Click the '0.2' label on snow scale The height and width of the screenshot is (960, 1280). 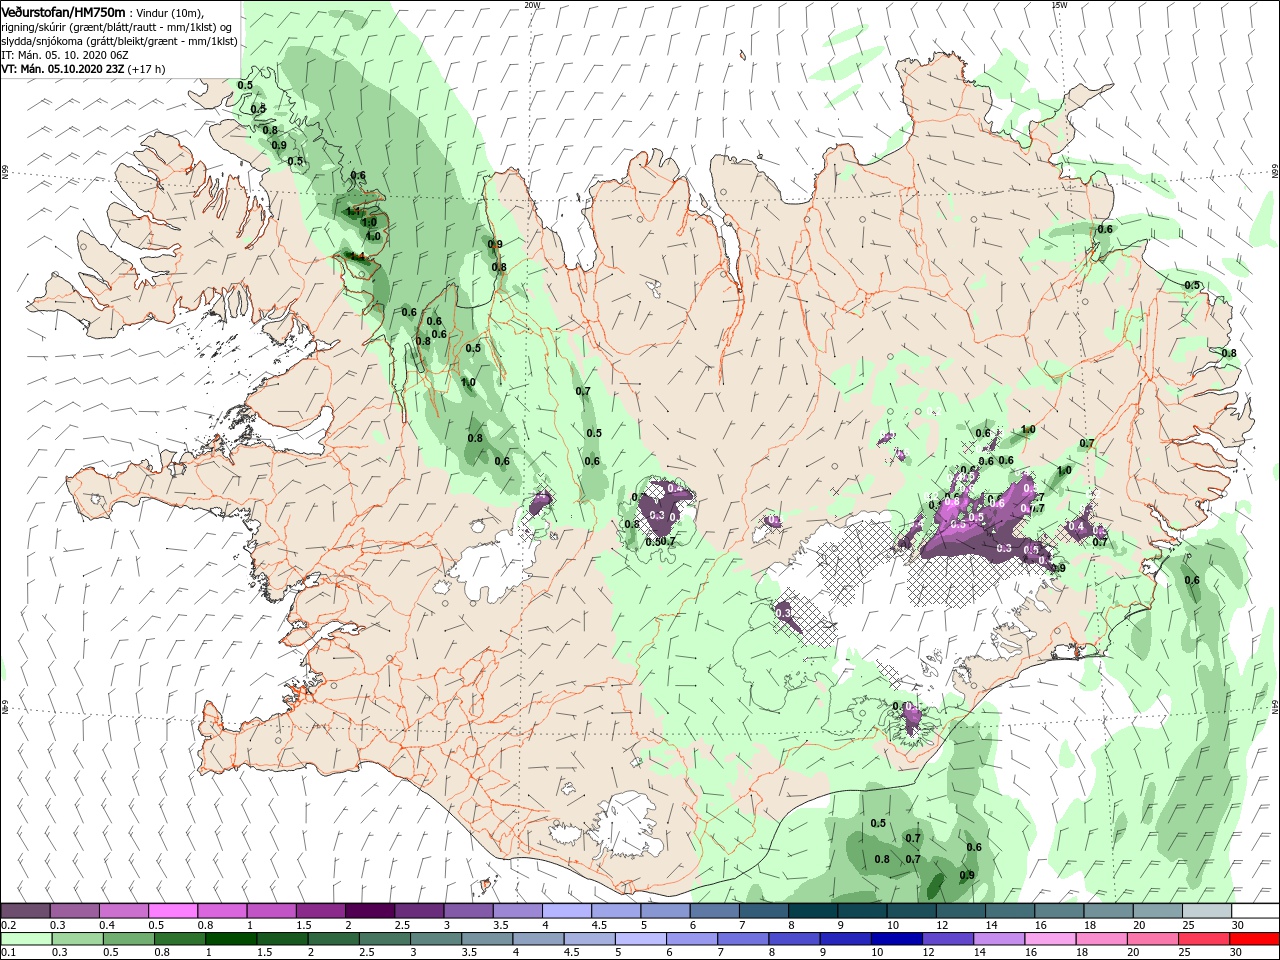click(7, 925)
